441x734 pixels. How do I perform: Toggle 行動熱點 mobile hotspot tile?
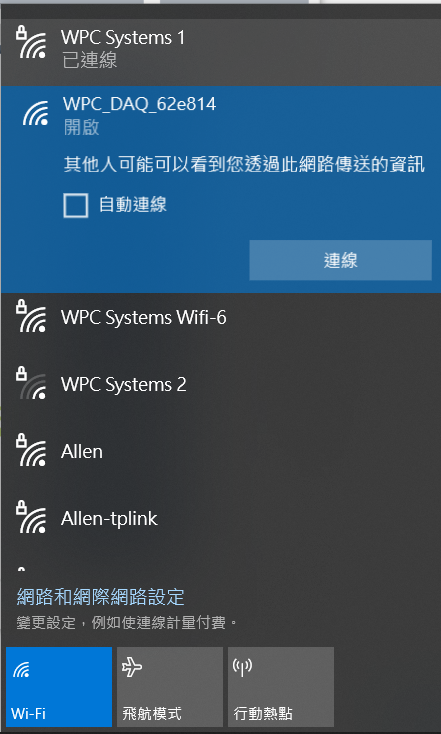(281, 687)
